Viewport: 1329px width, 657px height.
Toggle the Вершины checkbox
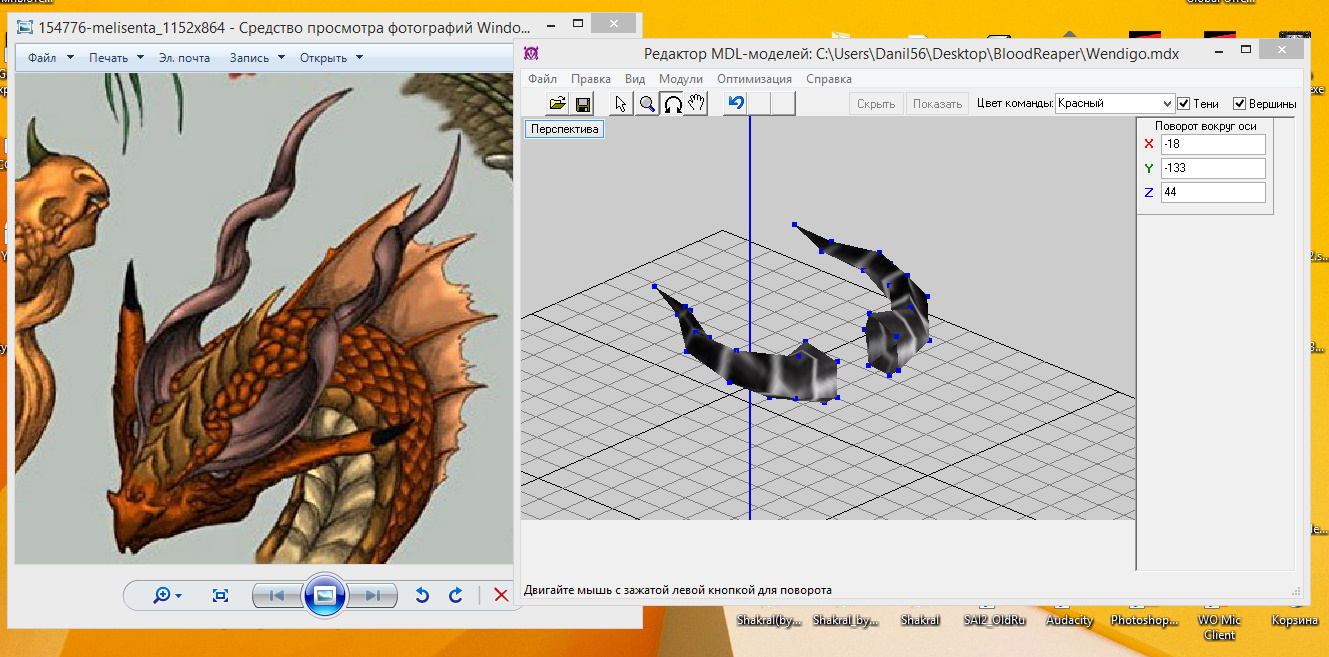point(1239,103)
